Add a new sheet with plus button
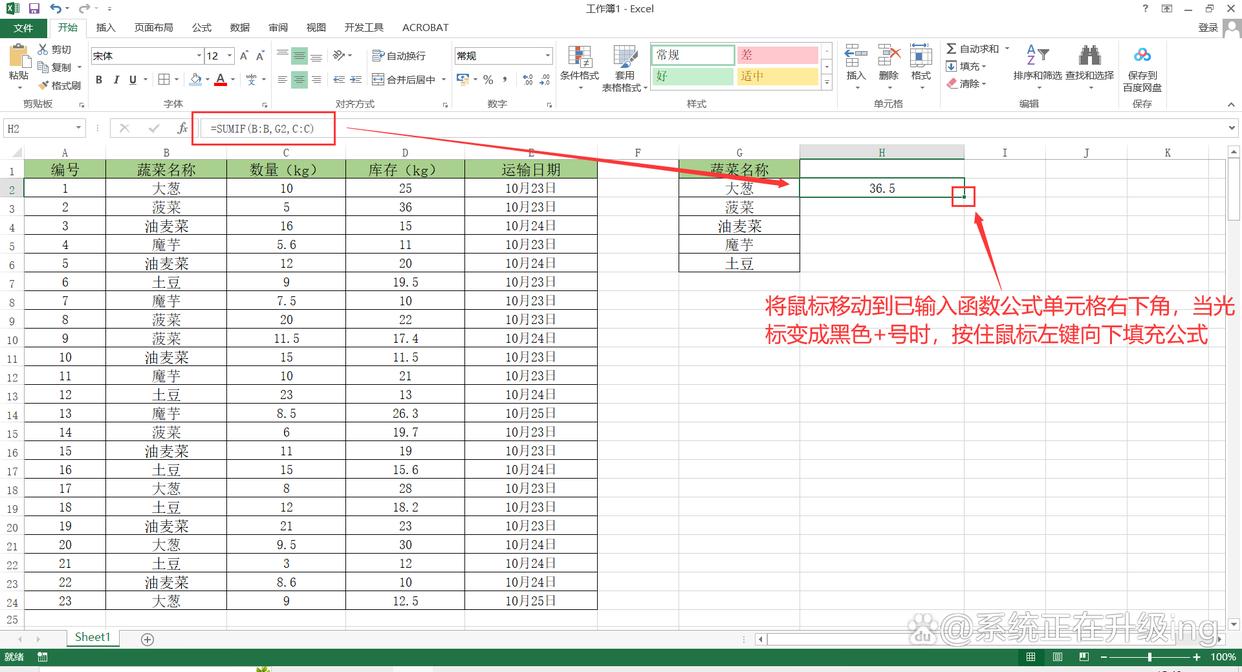The image size is (1242, 672). tap(147, 639)
